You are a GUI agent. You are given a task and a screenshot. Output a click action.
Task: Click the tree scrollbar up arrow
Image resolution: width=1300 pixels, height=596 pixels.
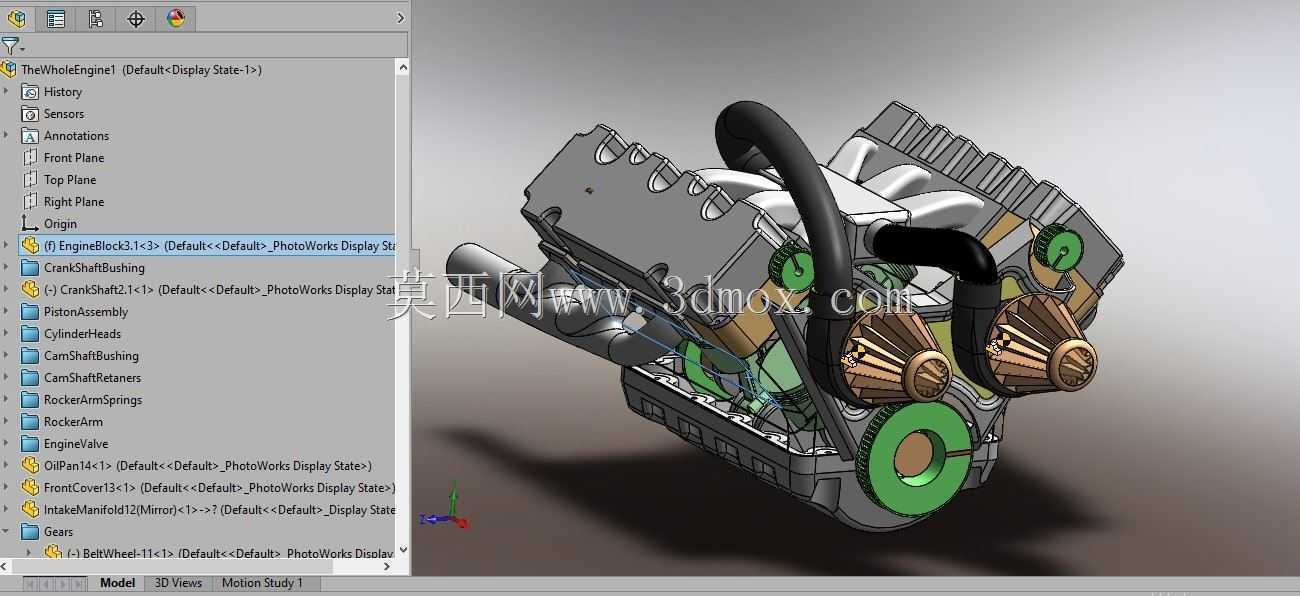(x=403, y=68)
